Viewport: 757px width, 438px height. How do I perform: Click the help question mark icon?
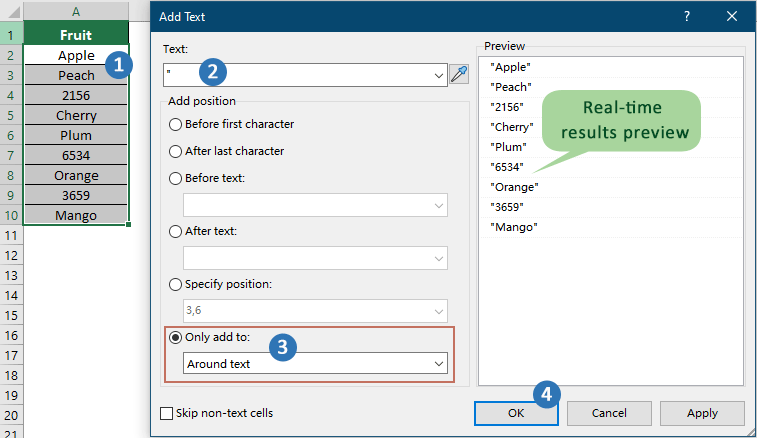tap(687, 17)
